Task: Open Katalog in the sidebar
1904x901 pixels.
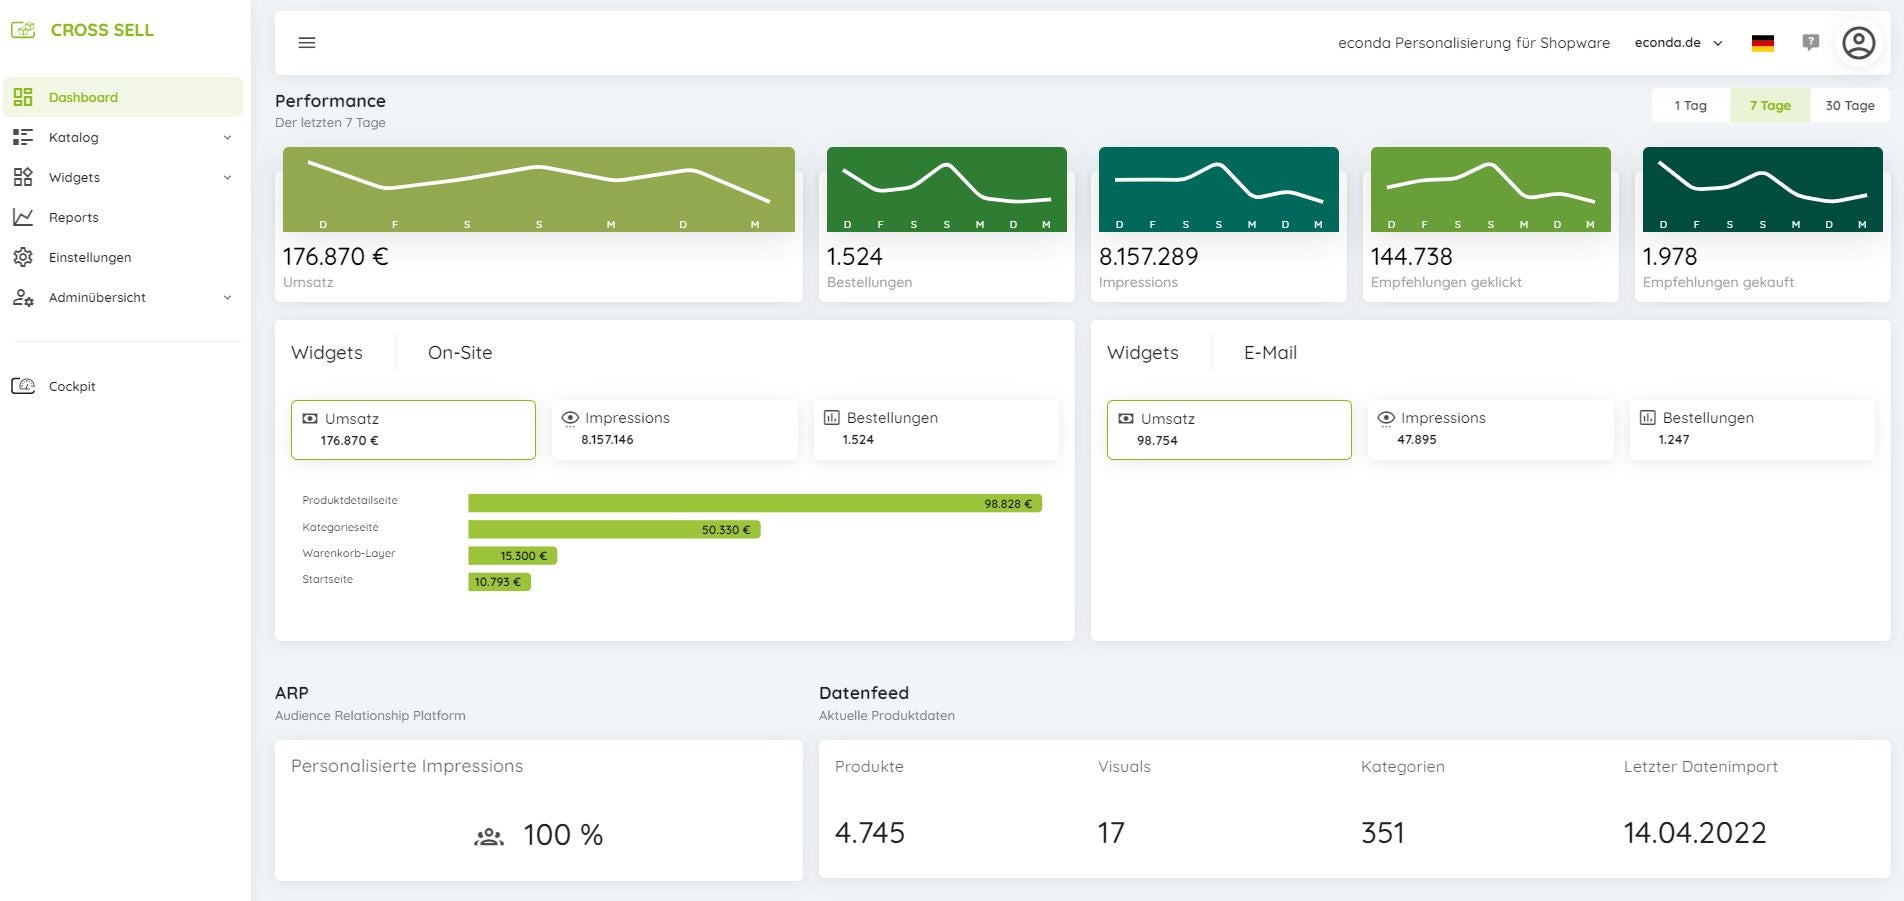Action: point(123,137)
